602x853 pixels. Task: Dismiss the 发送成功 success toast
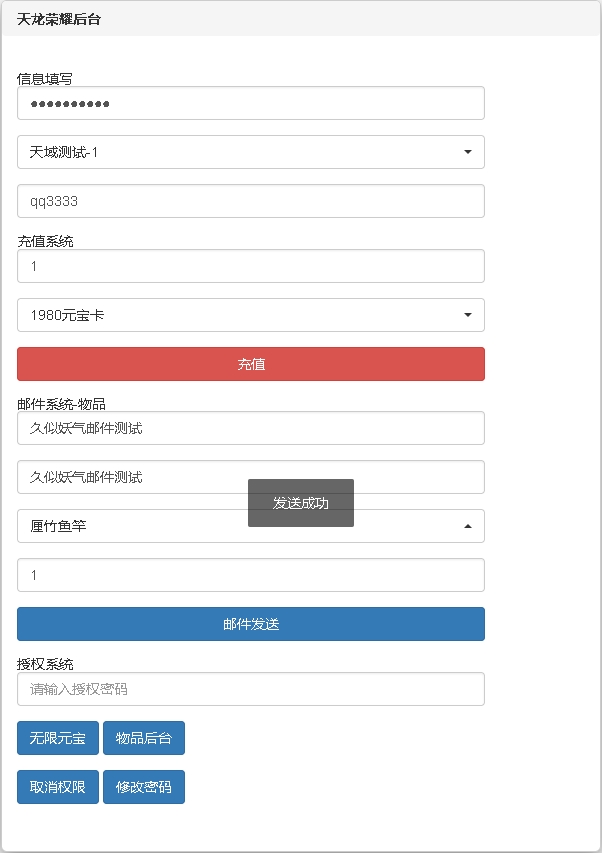(301, 503)
